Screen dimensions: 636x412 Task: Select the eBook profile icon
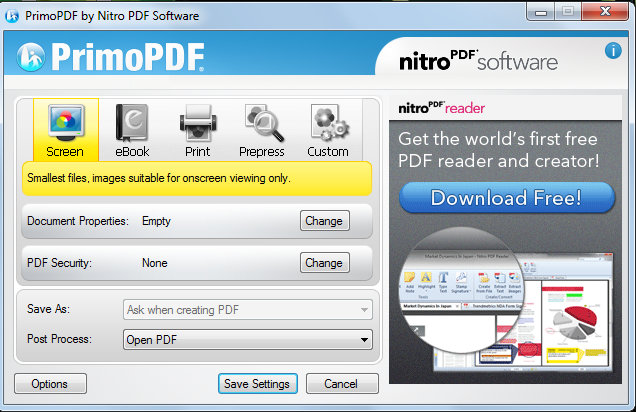(132, 130)
